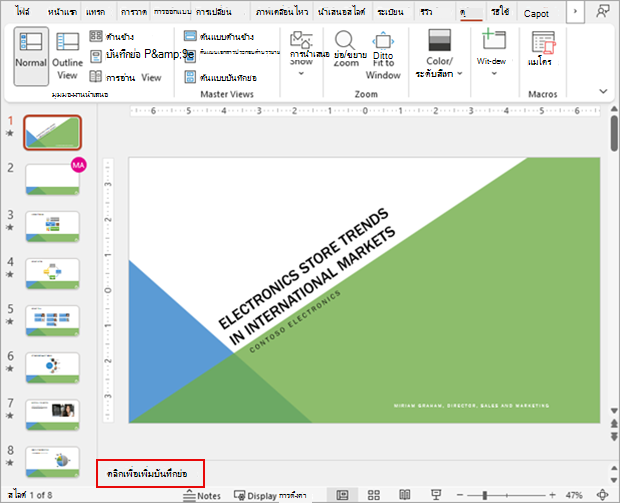
Task: Click the 47% zoom level
Action: [574, 495]
